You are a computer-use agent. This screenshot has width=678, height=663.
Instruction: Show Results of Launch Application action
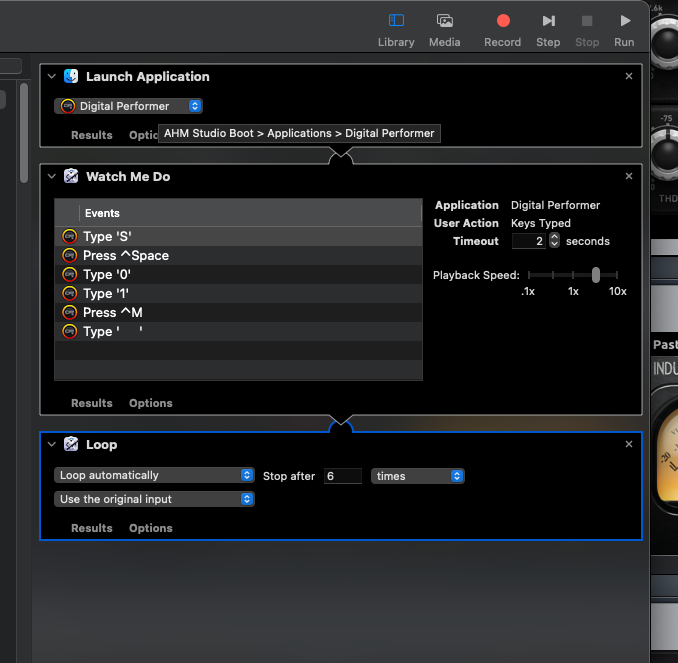pos(92,135)
